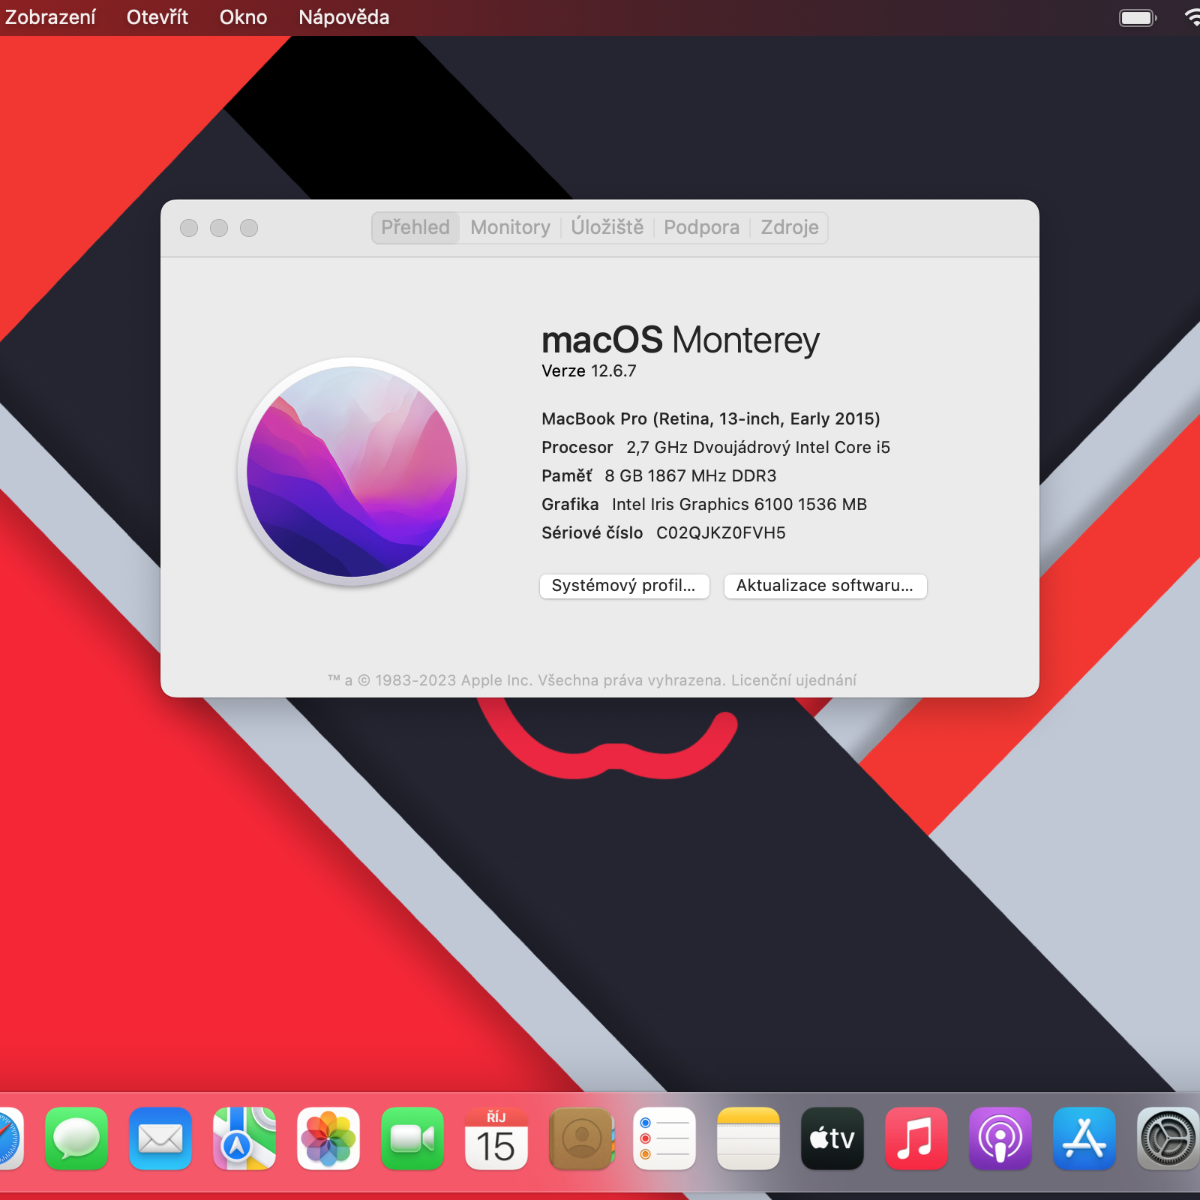Click the Systémový profil... button

[x=624, y=586]
